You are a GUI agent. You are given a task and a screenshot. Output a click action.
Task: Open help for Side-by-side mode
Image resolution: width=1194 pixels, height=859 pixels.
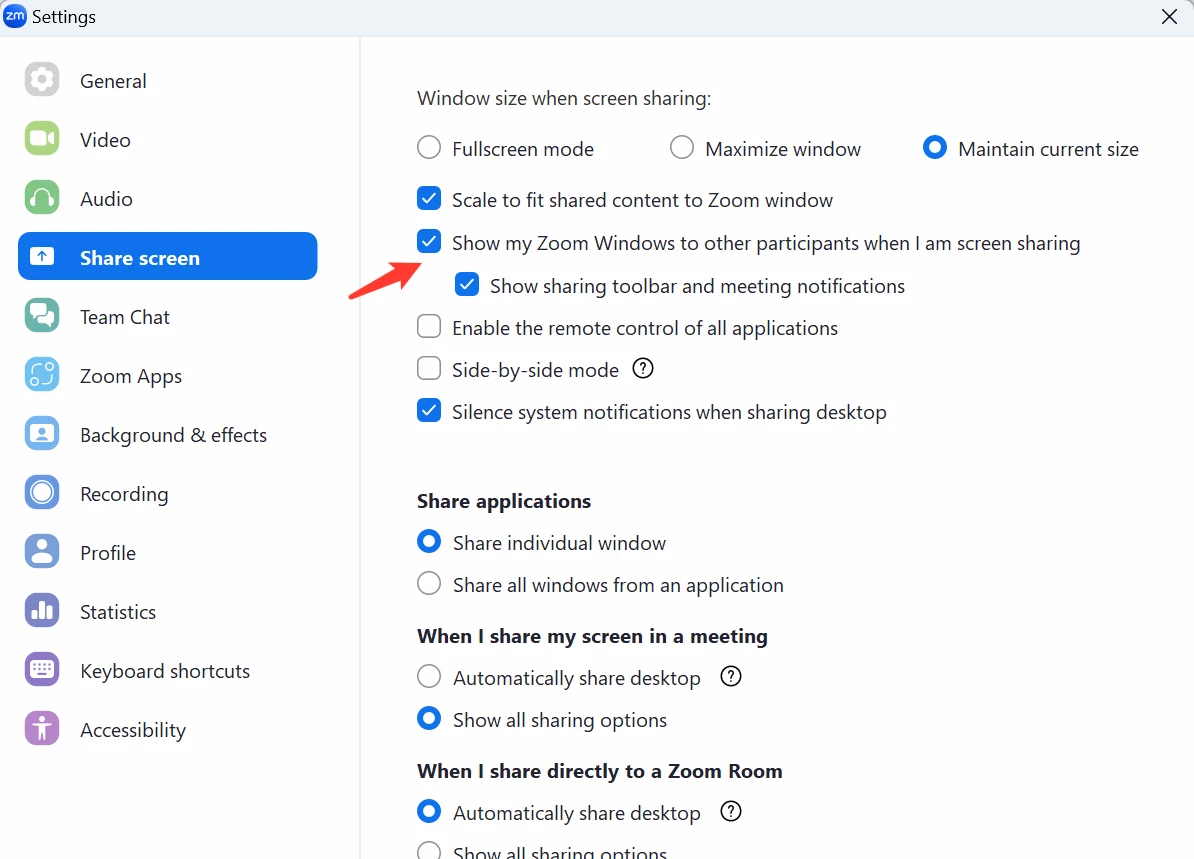tap(643, 369)
